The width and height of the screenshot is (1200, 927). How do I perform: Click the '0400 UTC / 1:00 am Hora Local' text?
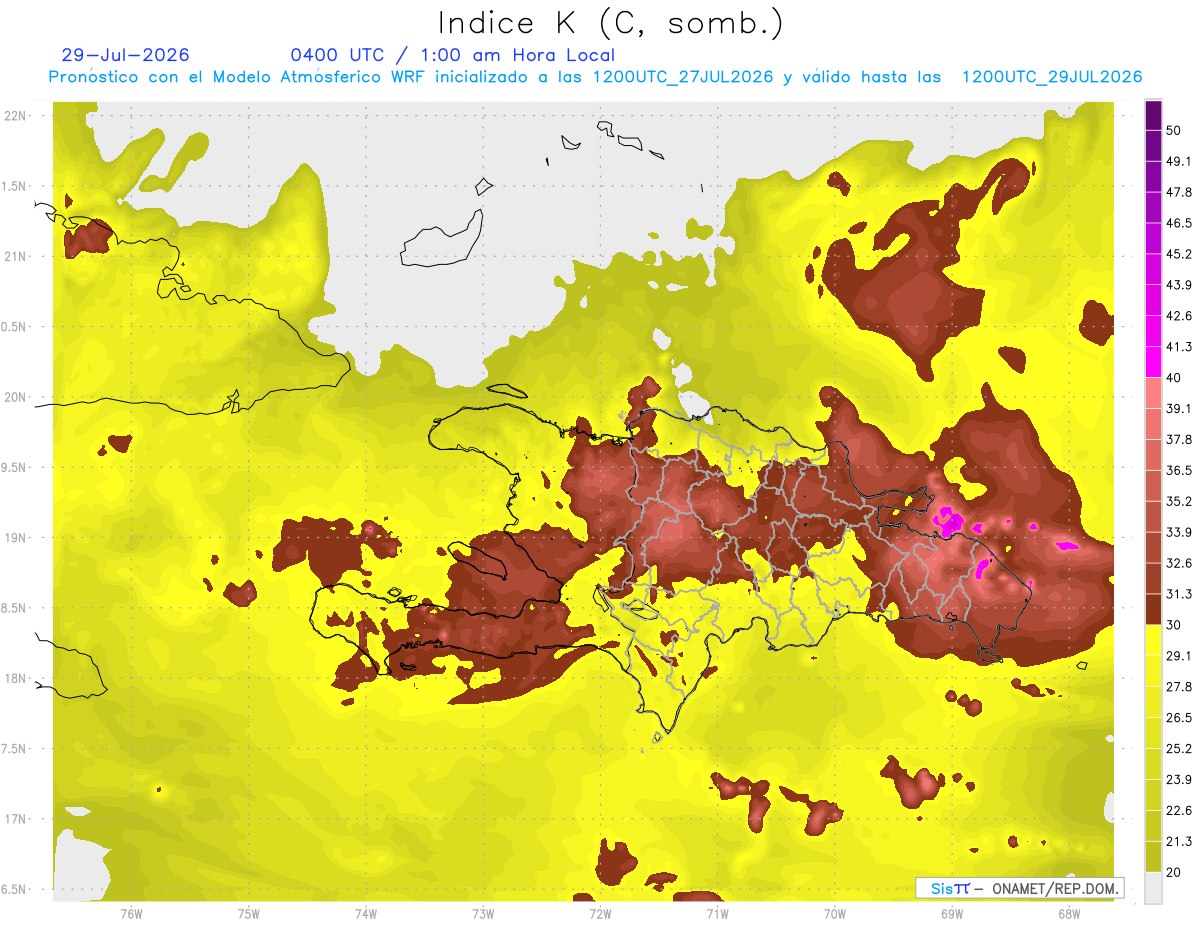click(452, 55)
